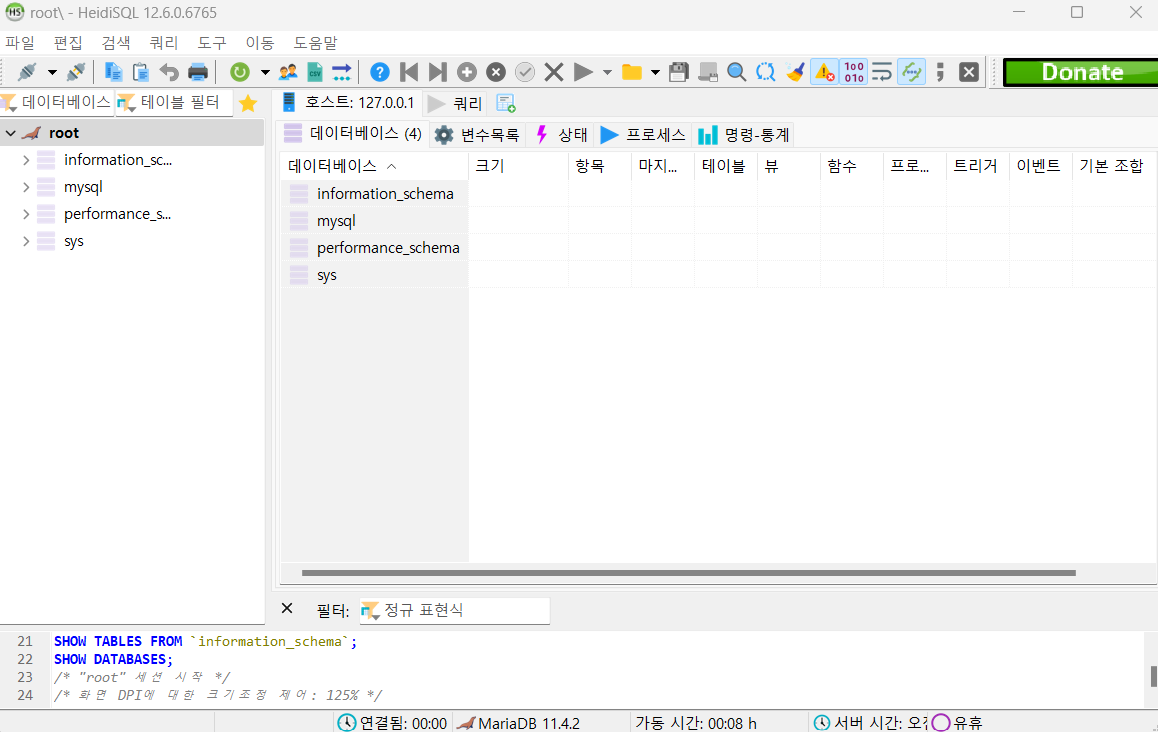
Task: Collapse the root tree node
Action: (10, 133)
